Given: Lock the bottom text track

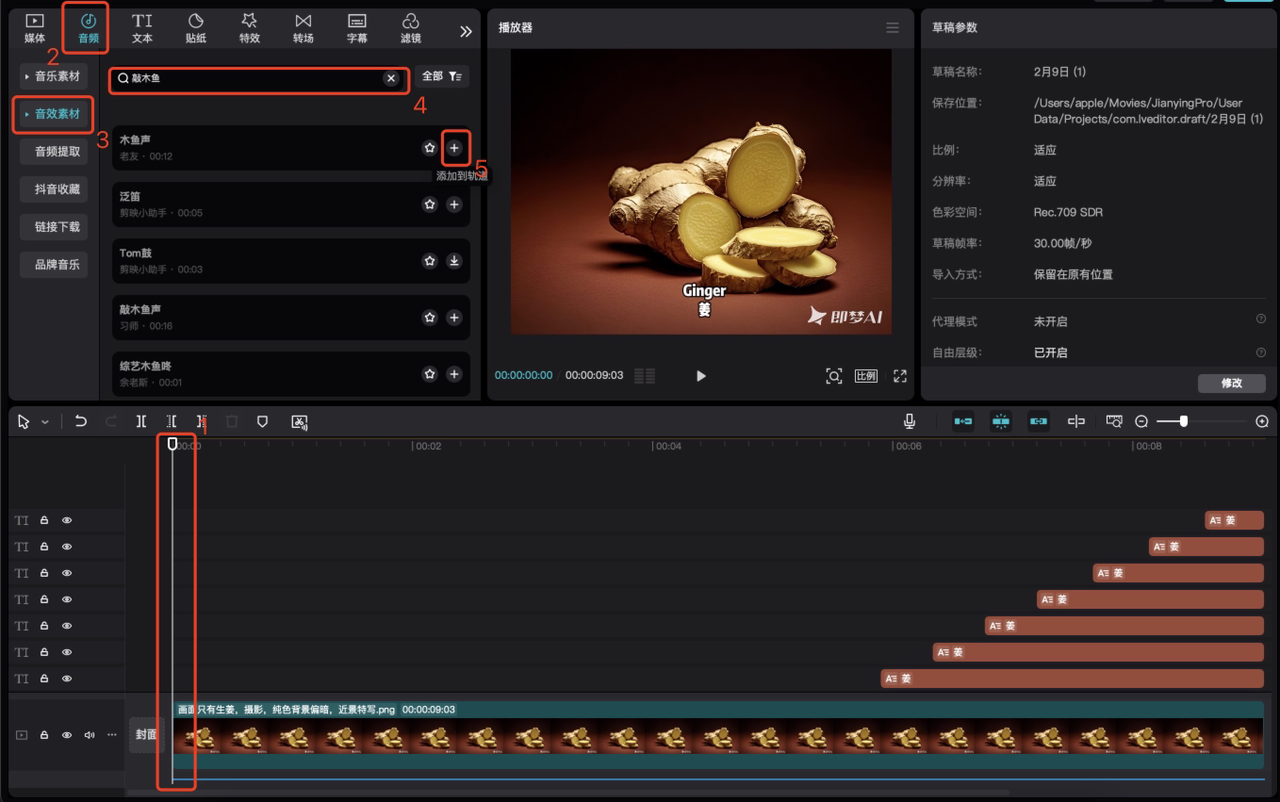Looking at the screenshot, I should [x=44, y=679].
